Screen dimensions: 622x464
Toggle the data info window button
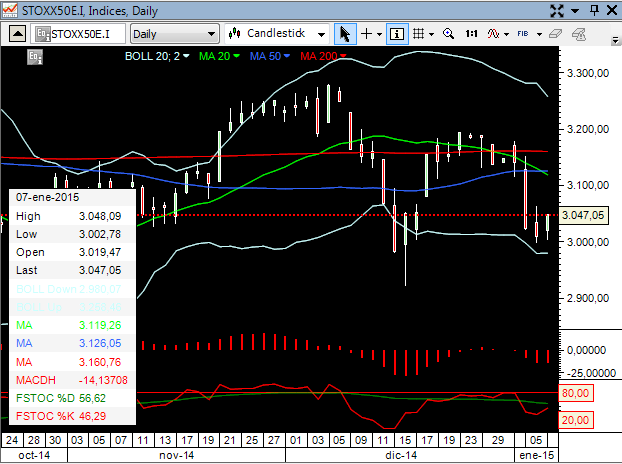pyautogui.click(x=397, y=34)
